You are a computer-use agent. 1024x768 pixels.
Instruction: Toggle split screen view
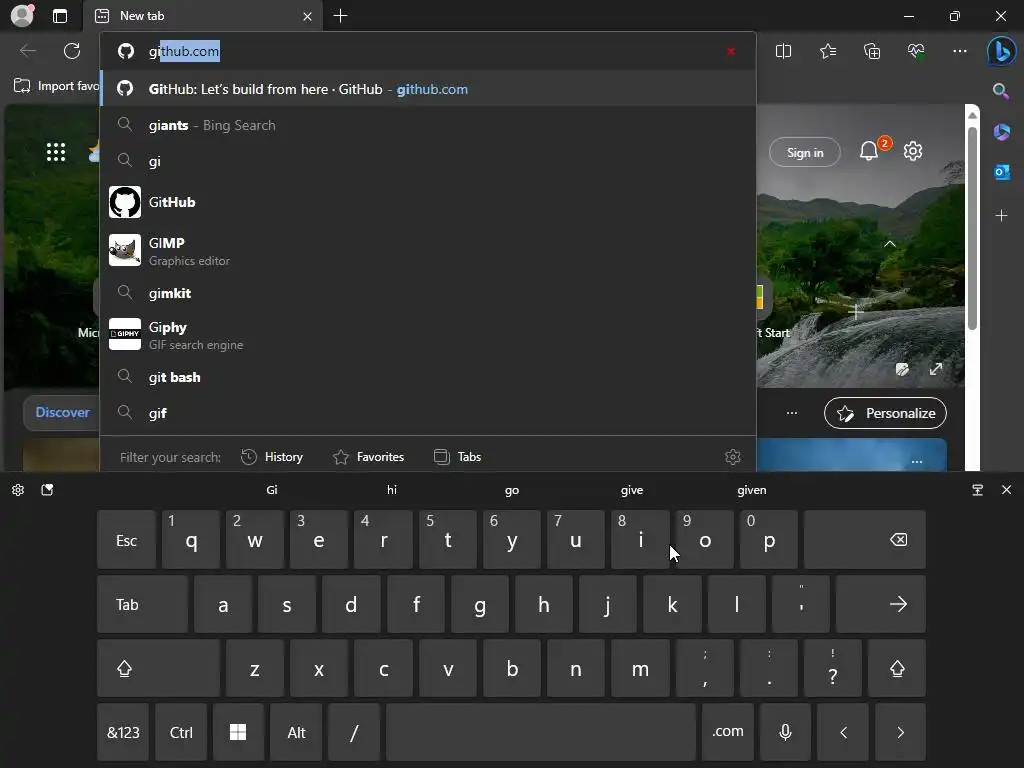coord(783,51)
